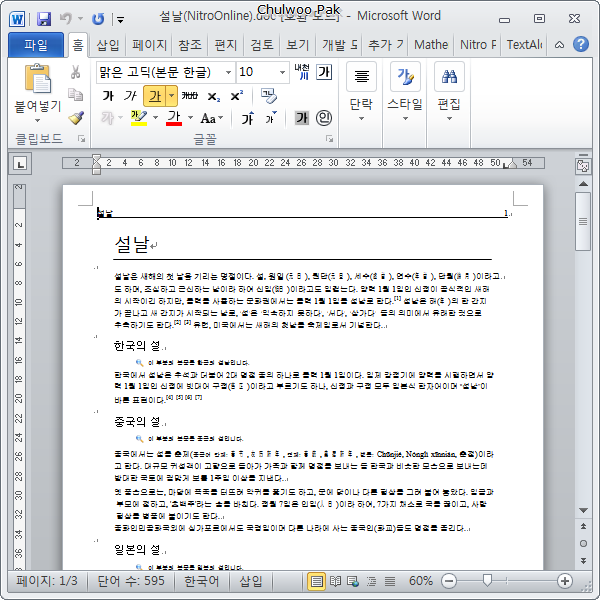Viewport: 600px width, 600px height.
Task: Go to previous page double arrow
Action: click(583, 527)
